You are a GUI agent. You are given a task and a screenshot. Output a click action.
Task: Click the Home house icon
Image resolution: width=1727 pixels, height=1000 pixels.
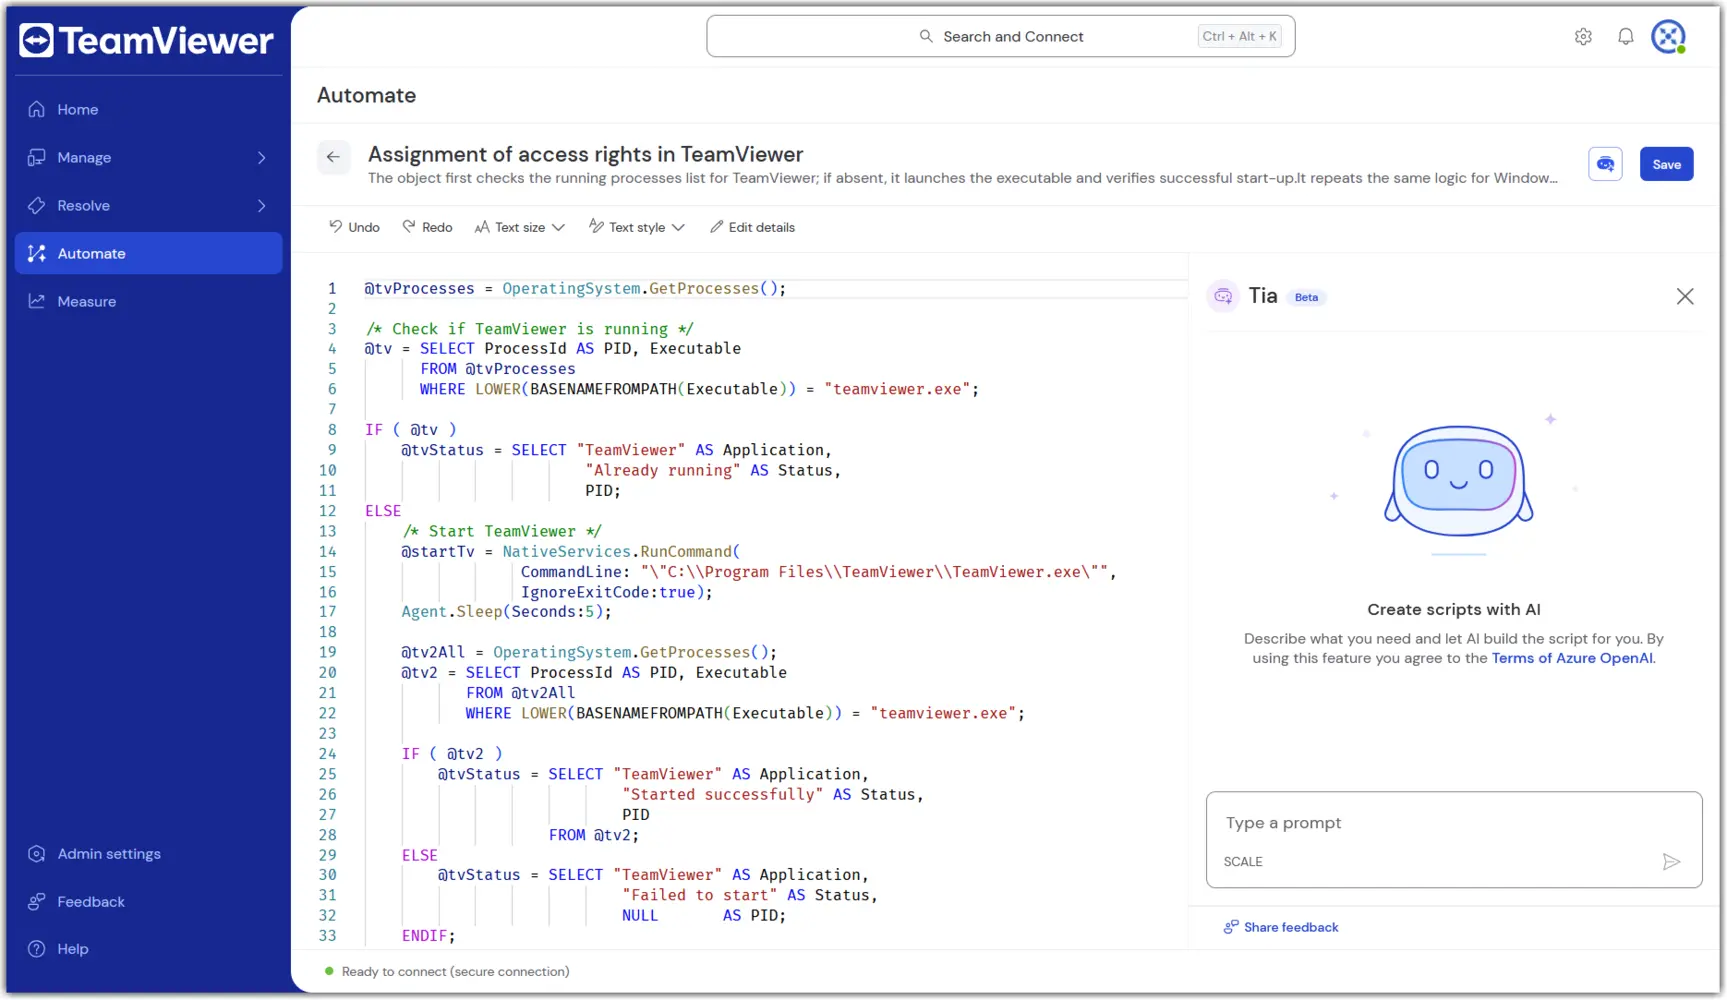tap(37, 109)
